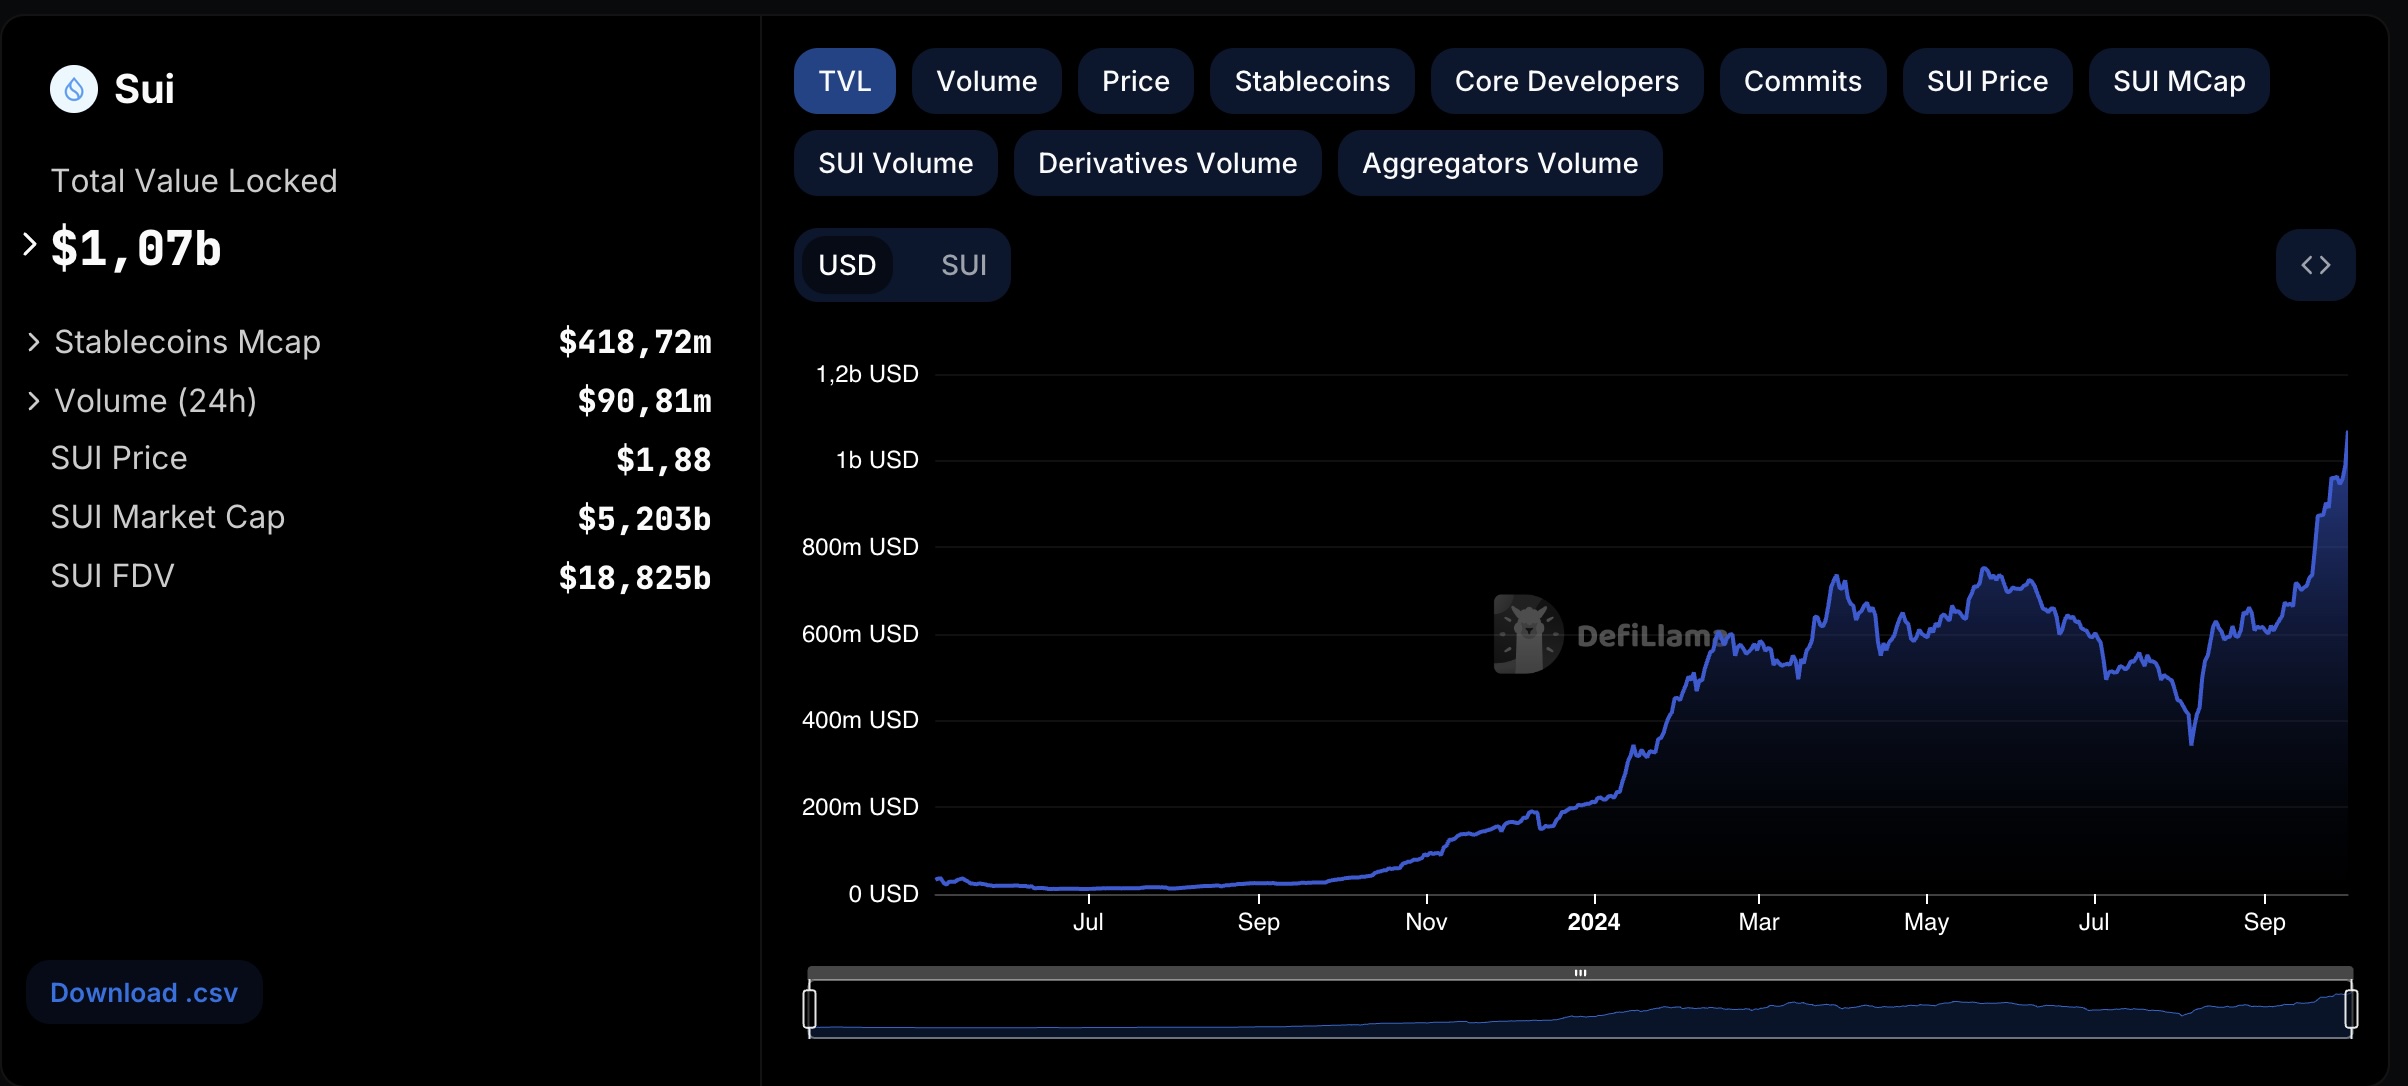Screen dimensions: 2408x1086
Task: Click the Sui droplet logo icon
Action: [74, 89]
